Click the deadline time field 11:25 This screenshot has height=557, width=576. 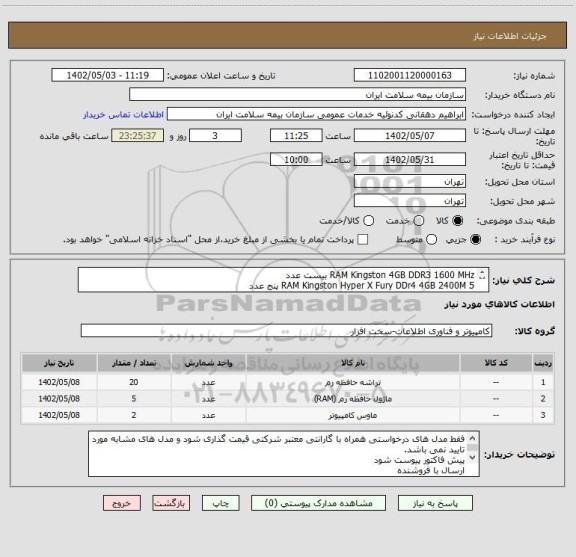pyautogui.click(x=296, y=136)
